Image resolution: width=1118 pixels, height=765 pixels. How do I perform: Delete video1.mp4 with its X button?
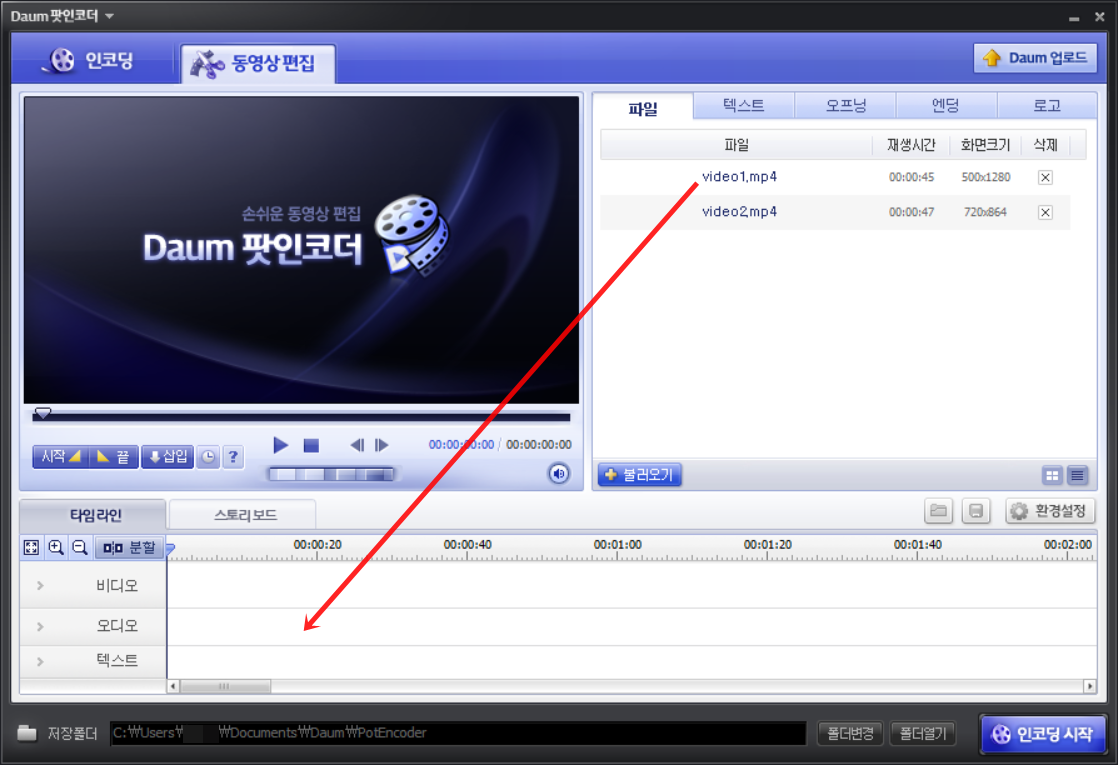tap(1045, 178)
